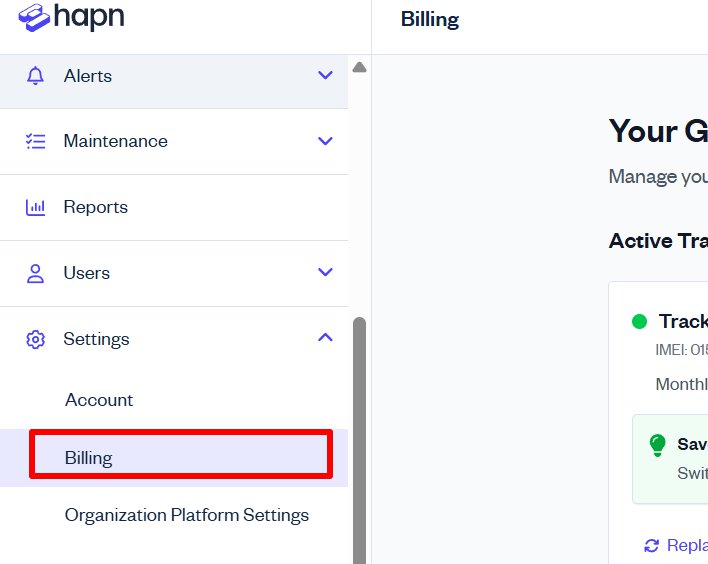Select Billing in the sidebar
Viewport: 708px width, 564px height.
pyautogui.click(x=89, y=458)
